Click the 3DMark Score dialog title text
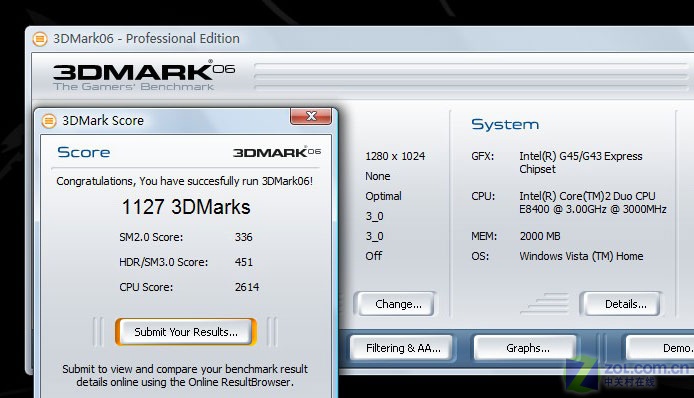Image resolution: width=694 pixels, height=398 pixels. [103, 120]
